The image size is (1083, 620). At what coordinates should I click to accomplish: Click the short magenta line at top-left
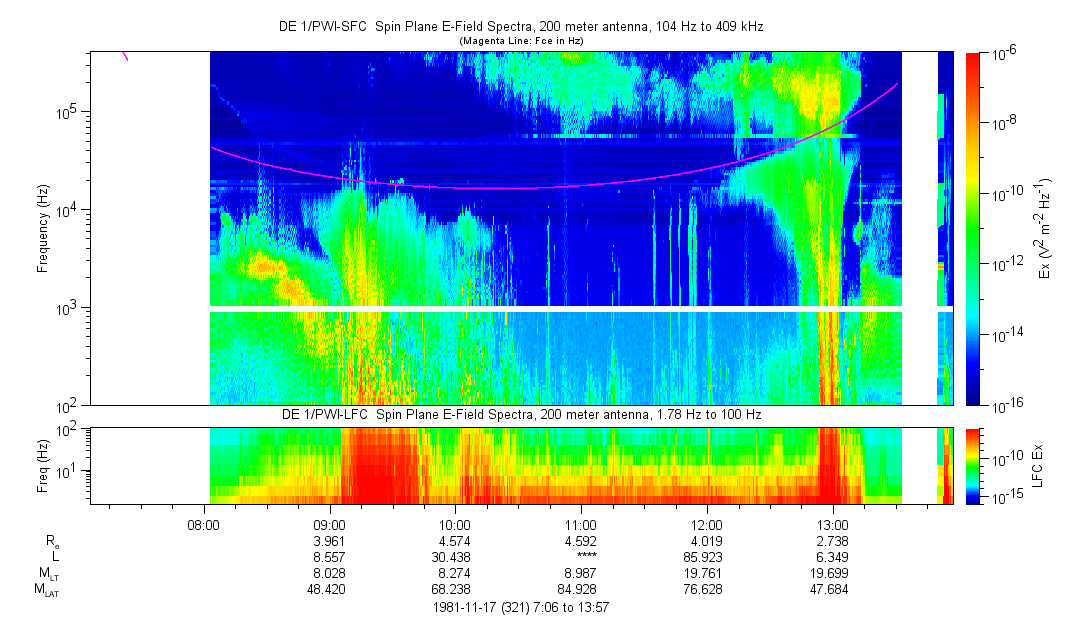pyautogui.click(x=125, y=56)
